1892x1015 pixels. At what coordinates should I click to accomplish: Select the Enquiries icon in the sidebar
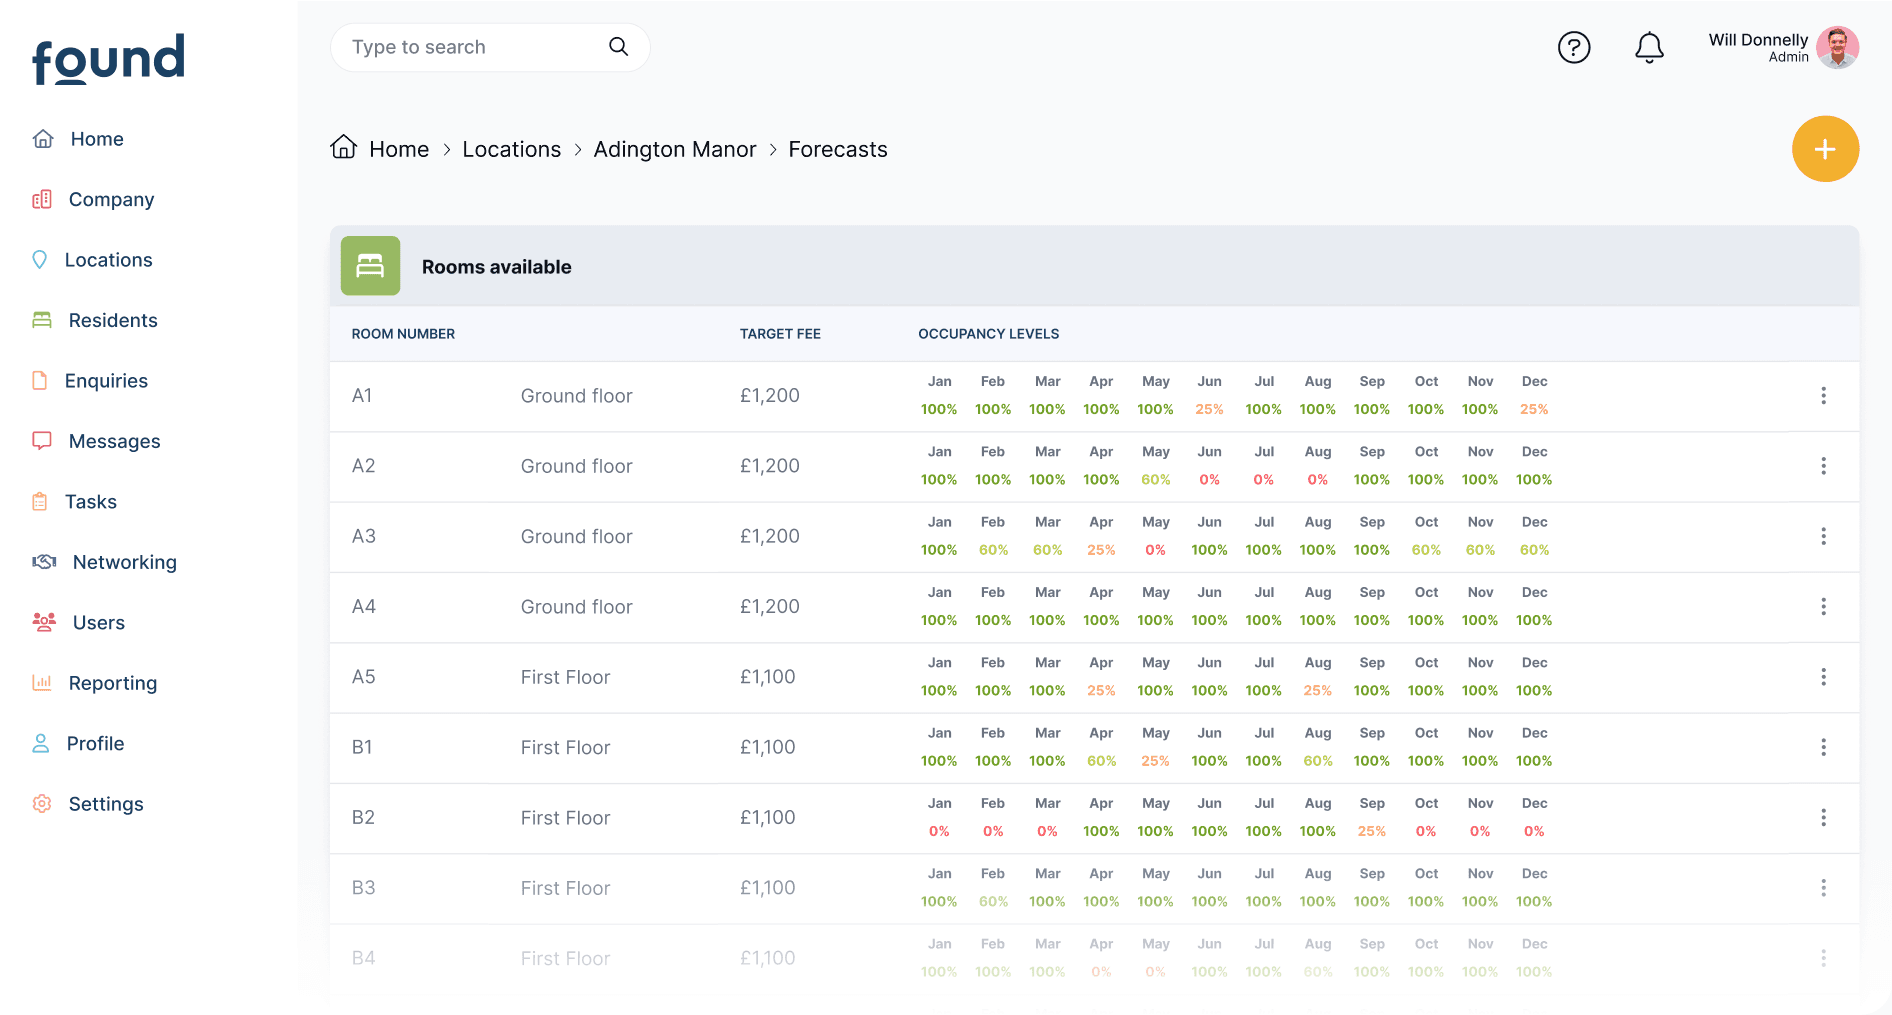point(41,380)
